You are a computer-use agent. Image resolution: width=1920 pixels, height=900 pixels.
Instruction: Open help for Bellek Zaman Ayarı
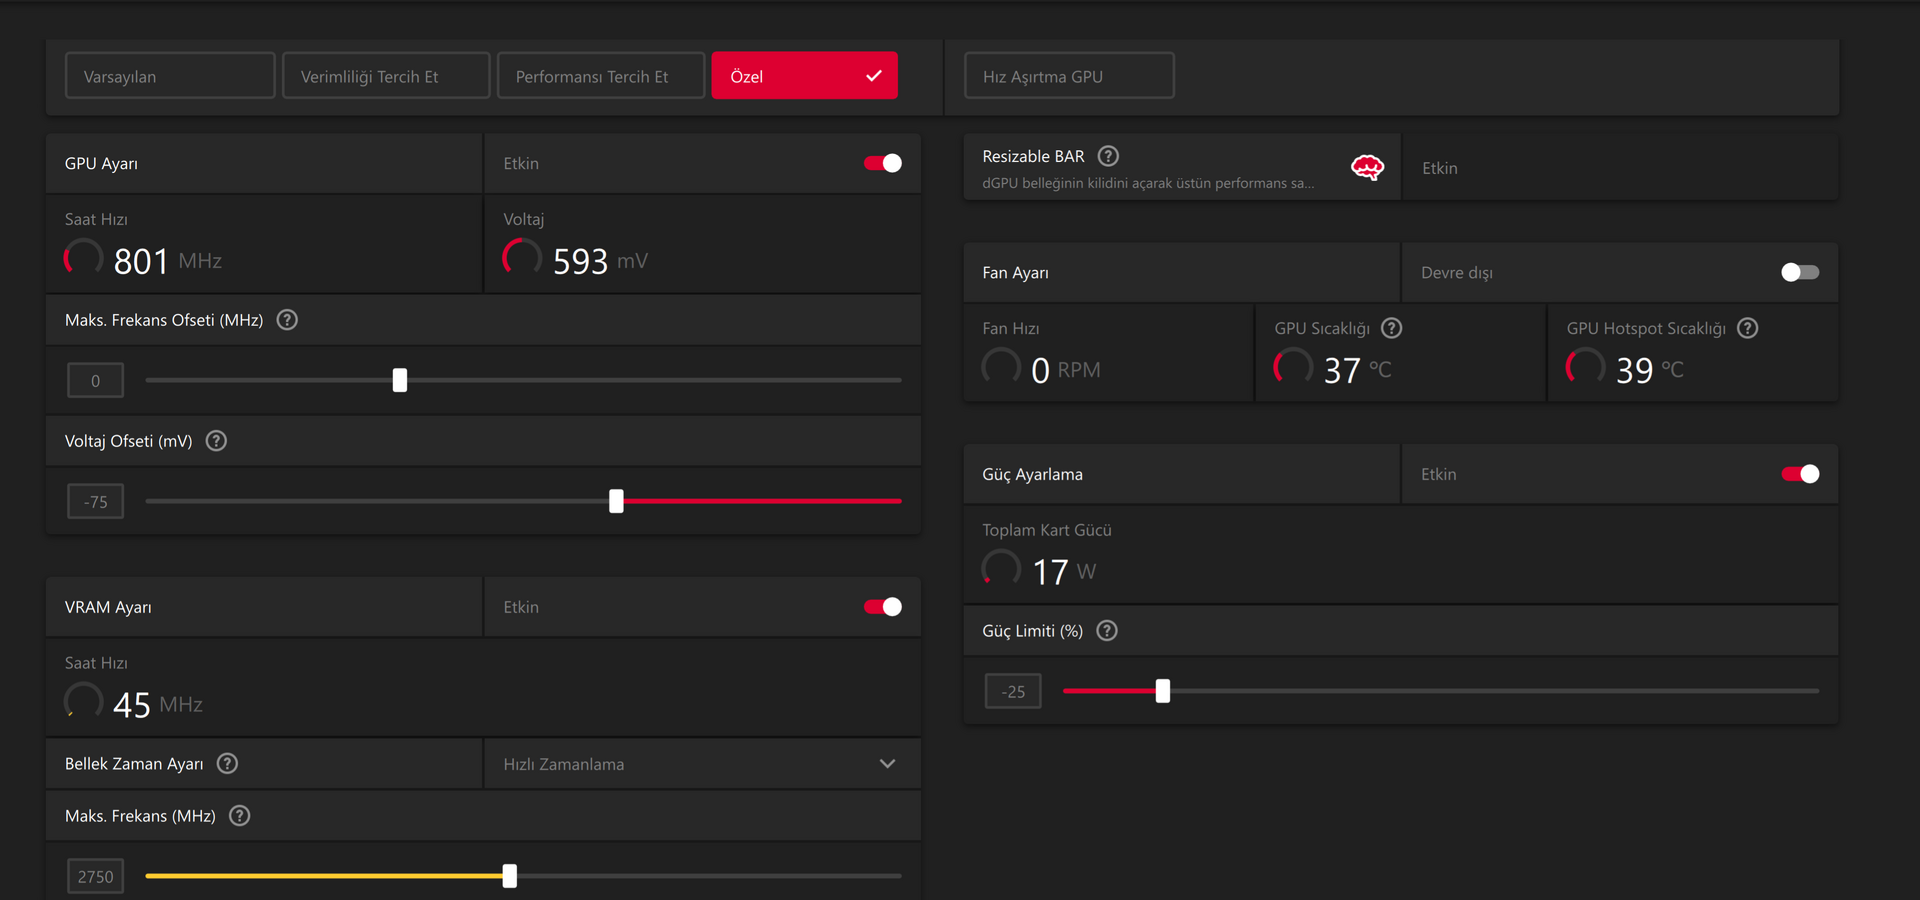(x=227, y=764)
